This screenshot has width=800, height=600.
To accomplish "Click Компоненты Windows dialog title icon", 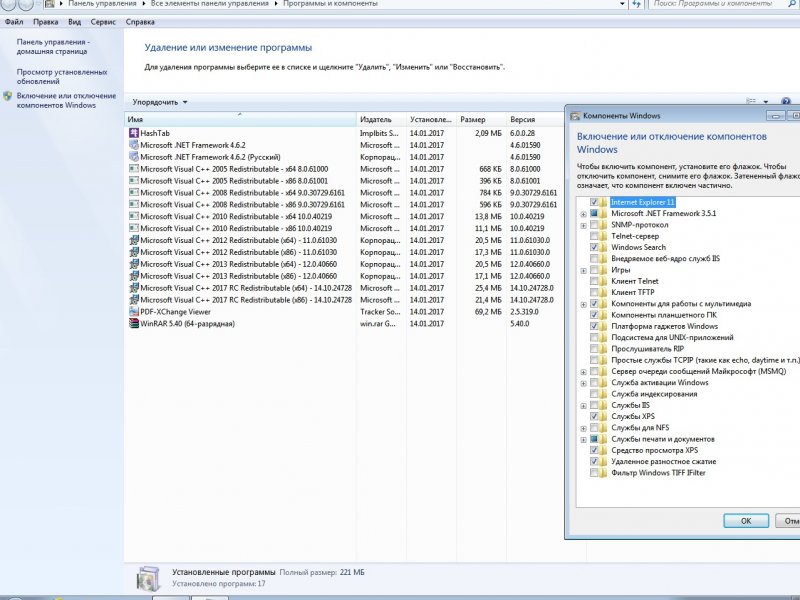I will pyautogui.click(x=575, y=116).
